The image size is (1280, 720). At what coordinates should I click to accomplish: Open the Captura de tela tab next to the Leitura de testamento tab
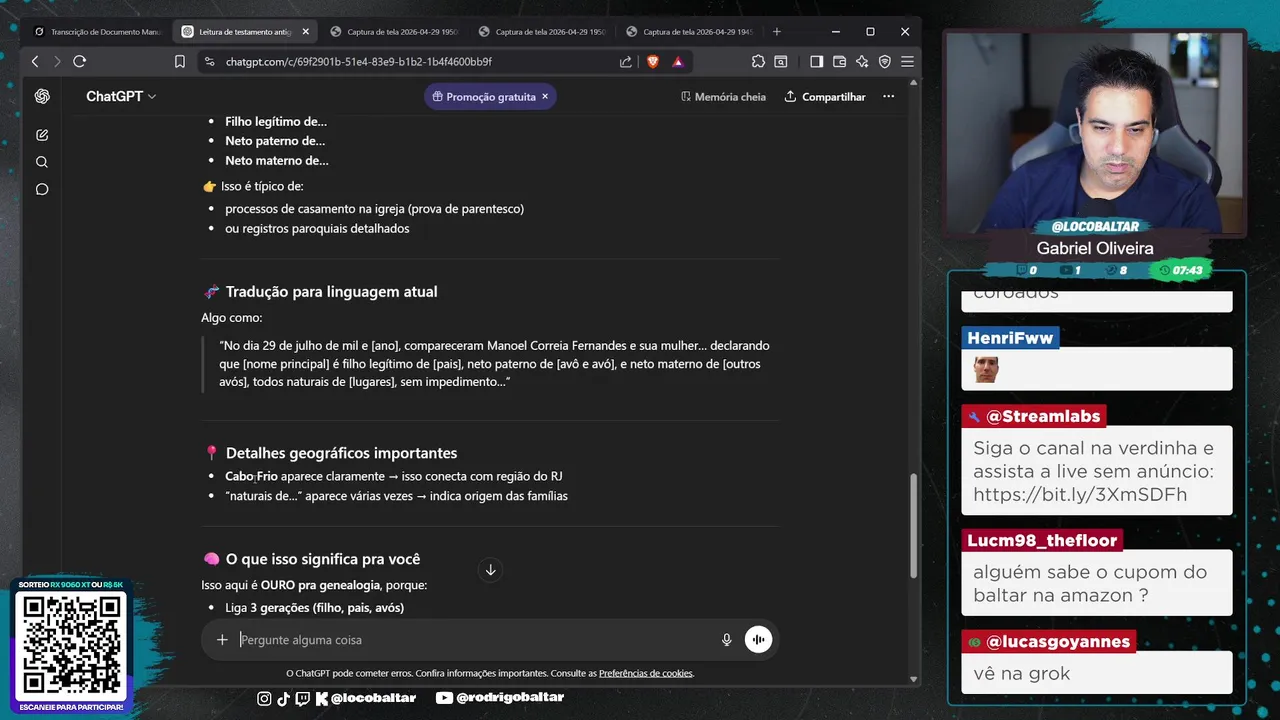click(x=393, y=32)
